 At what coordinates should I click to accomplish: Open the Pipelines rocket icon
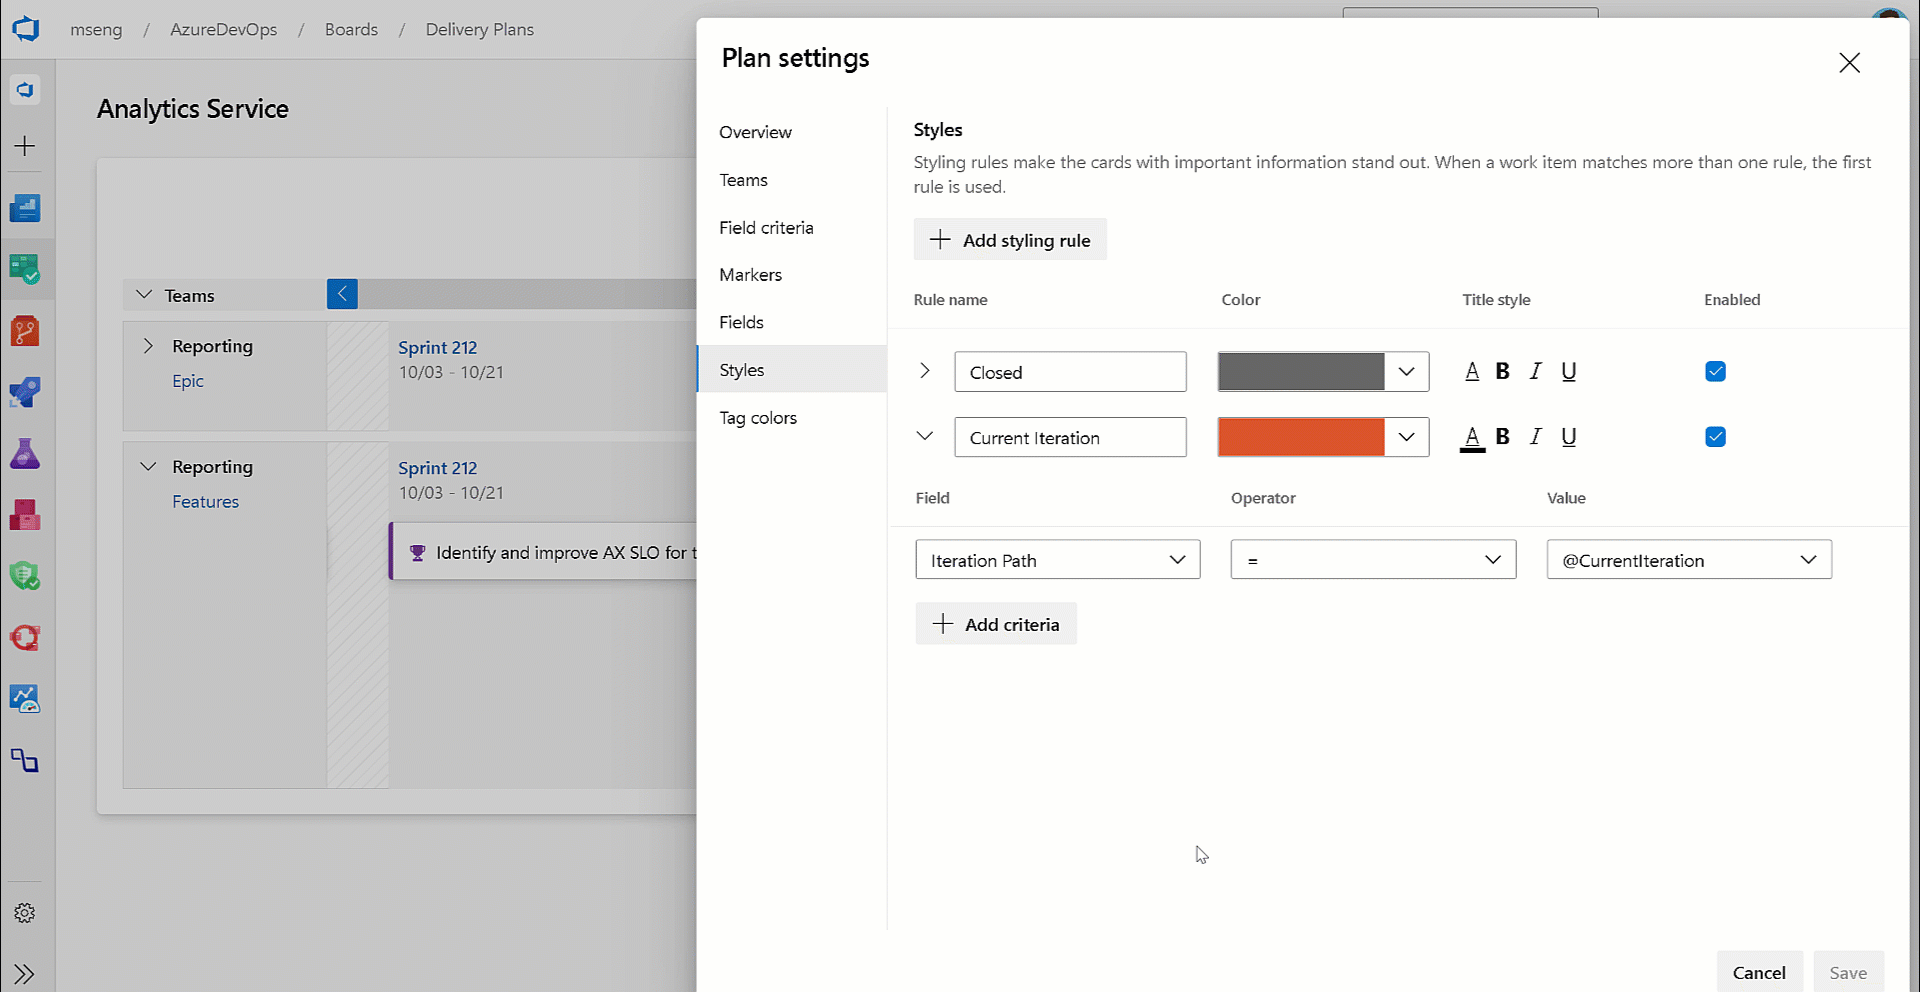[x=25, y=392]
